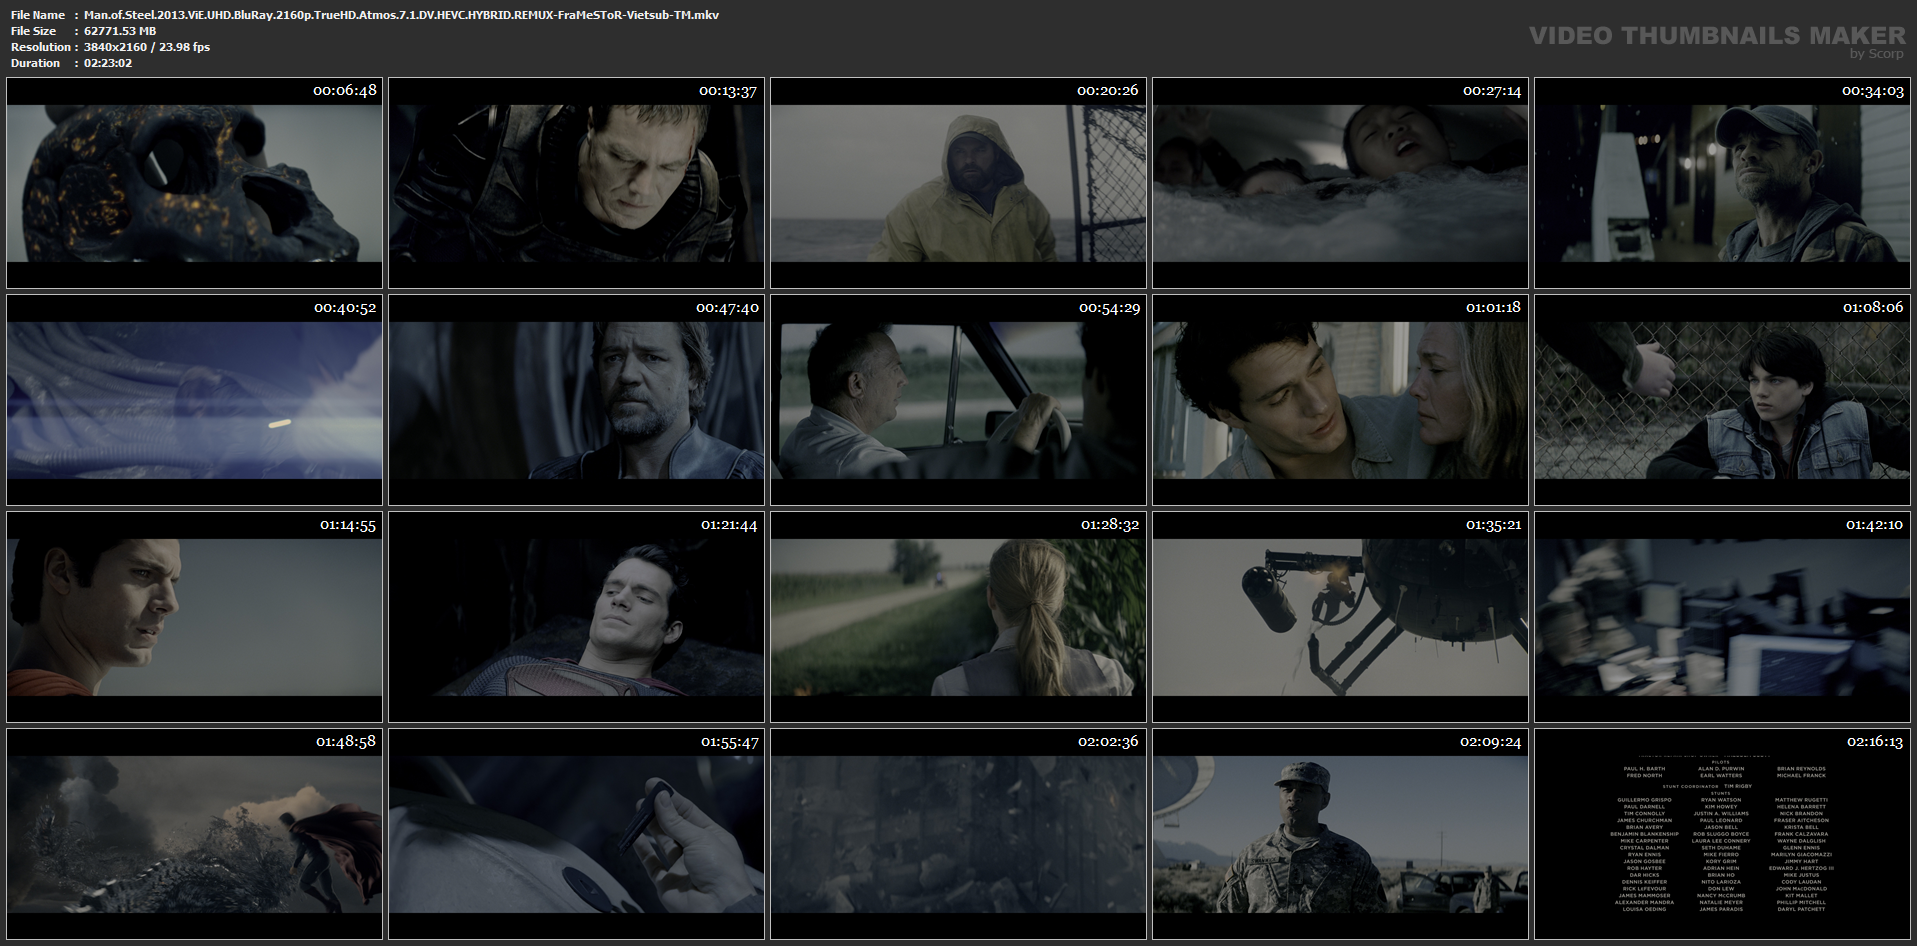Click the Resolution label

(x=41, y=47)
